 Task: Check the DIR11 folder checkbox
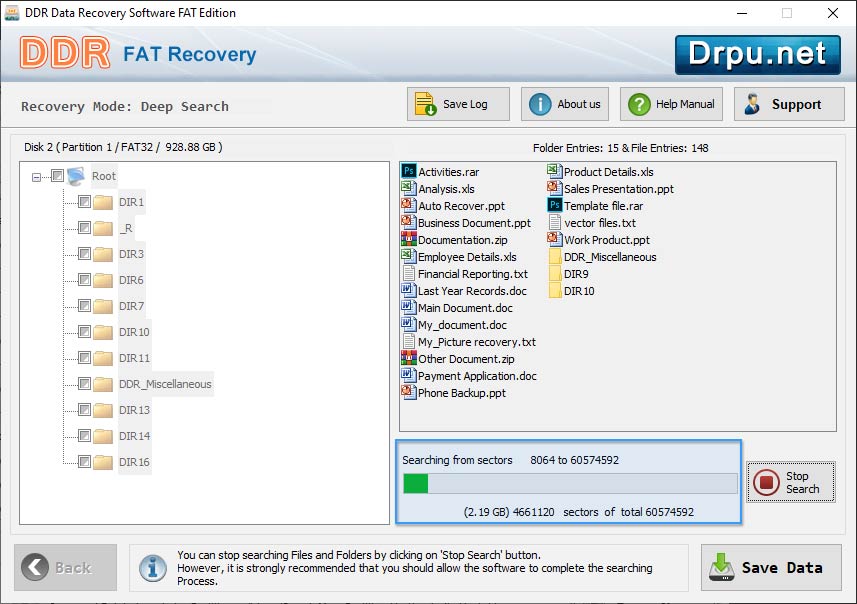pyautogui.click(x=84, y=357)
